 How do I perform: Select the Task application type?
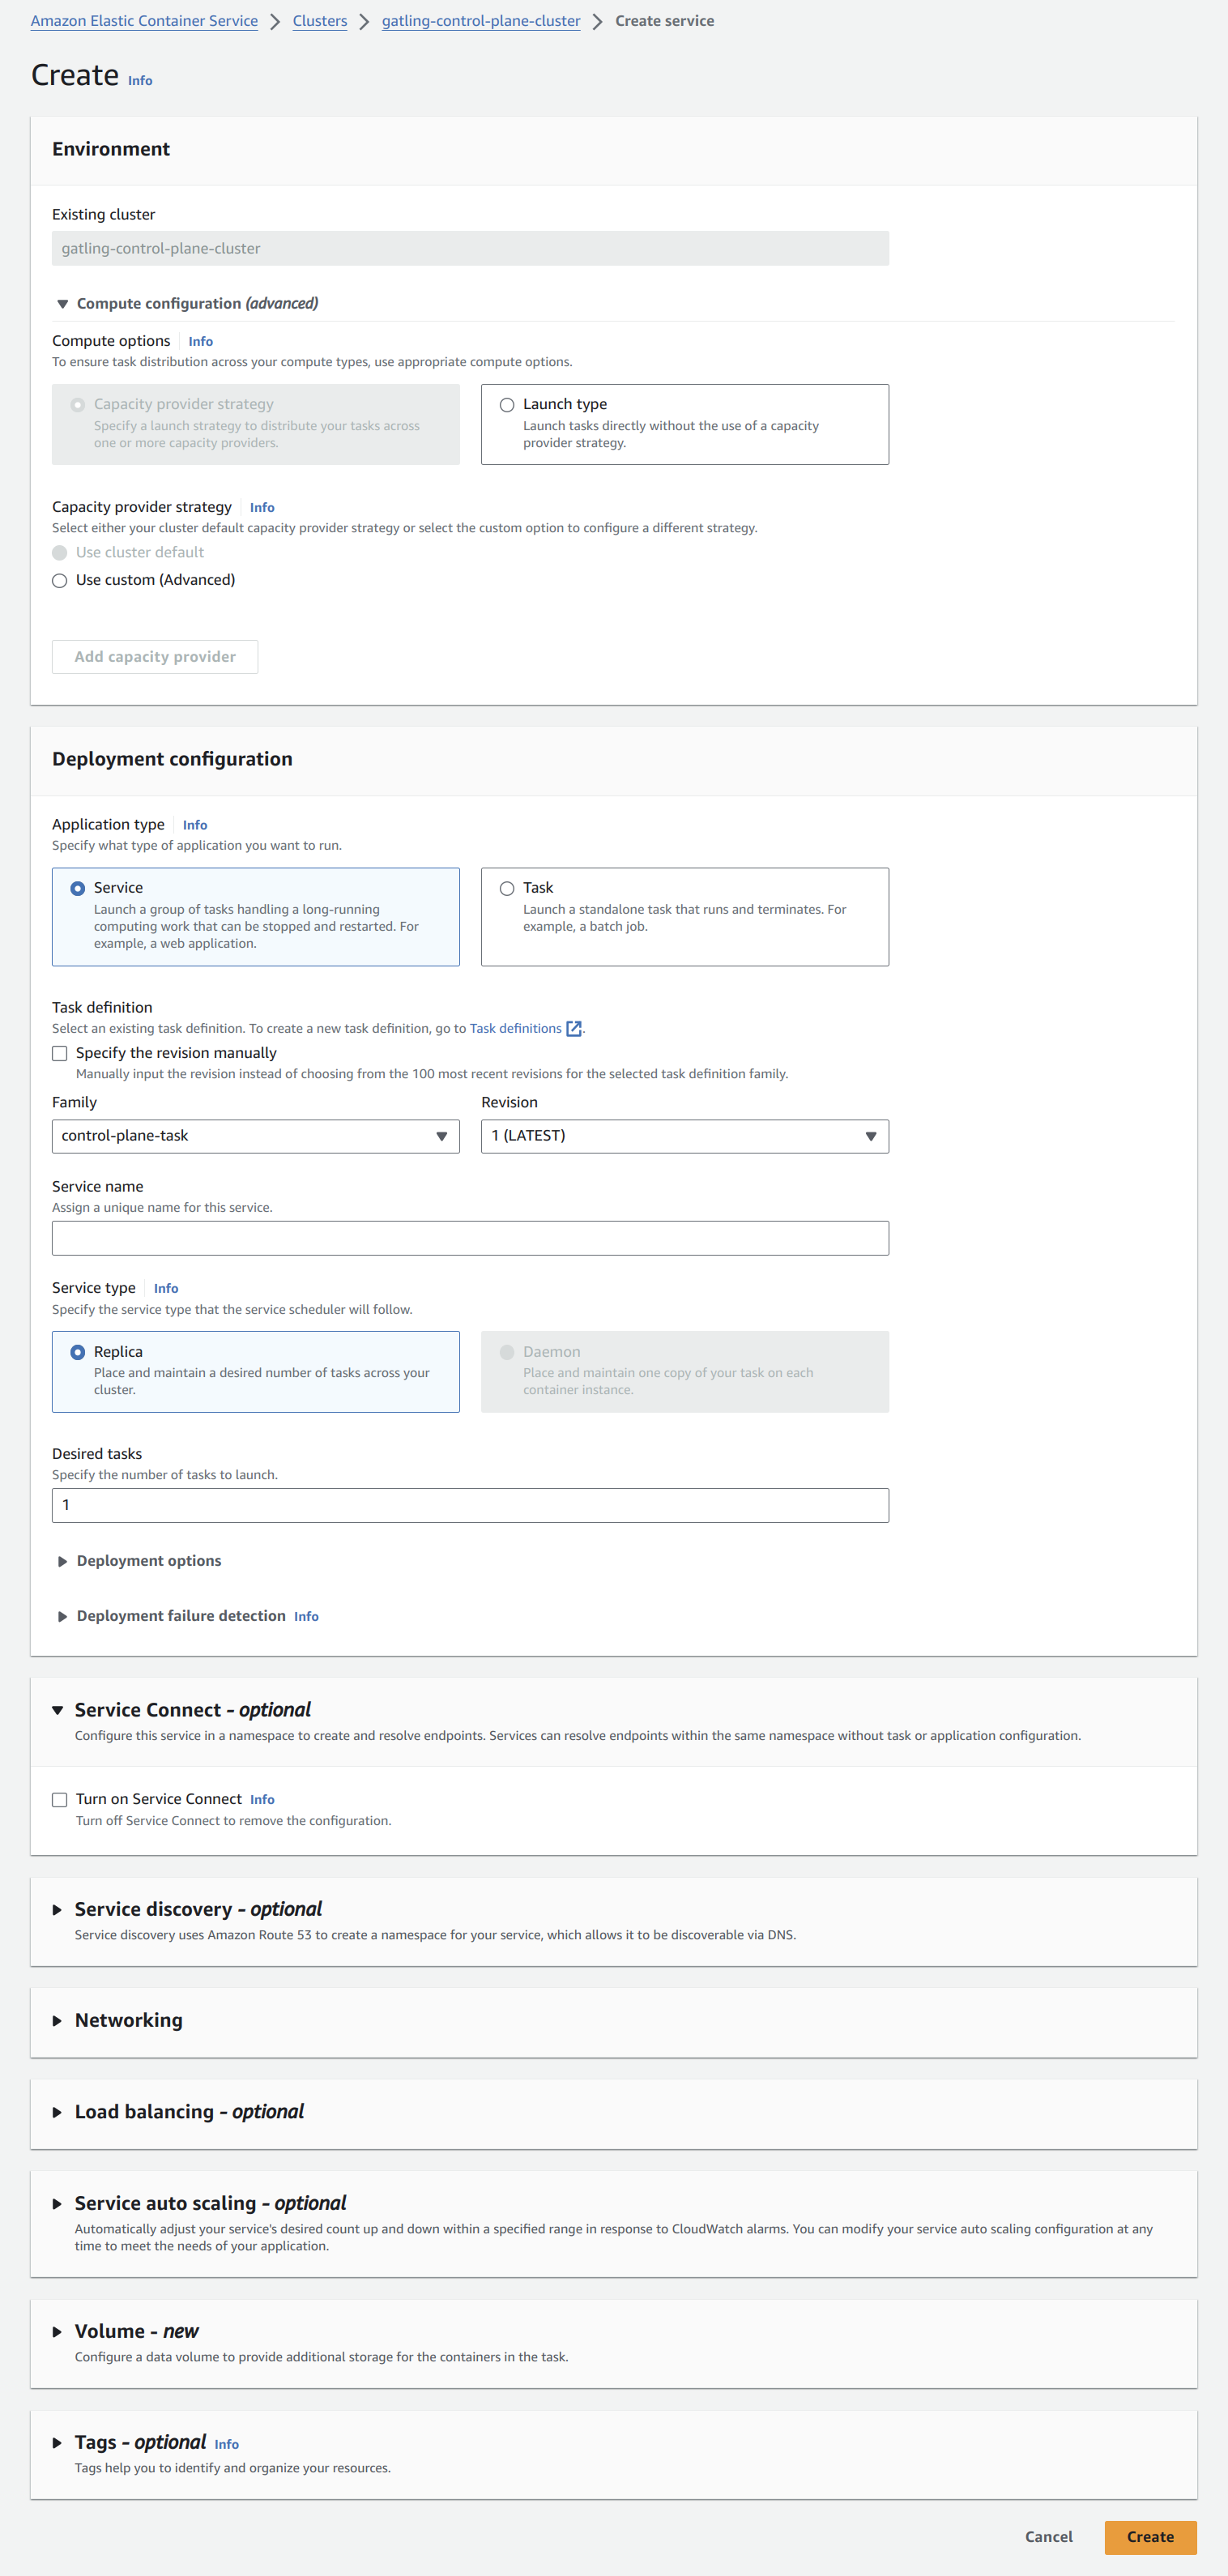point(507,888)
